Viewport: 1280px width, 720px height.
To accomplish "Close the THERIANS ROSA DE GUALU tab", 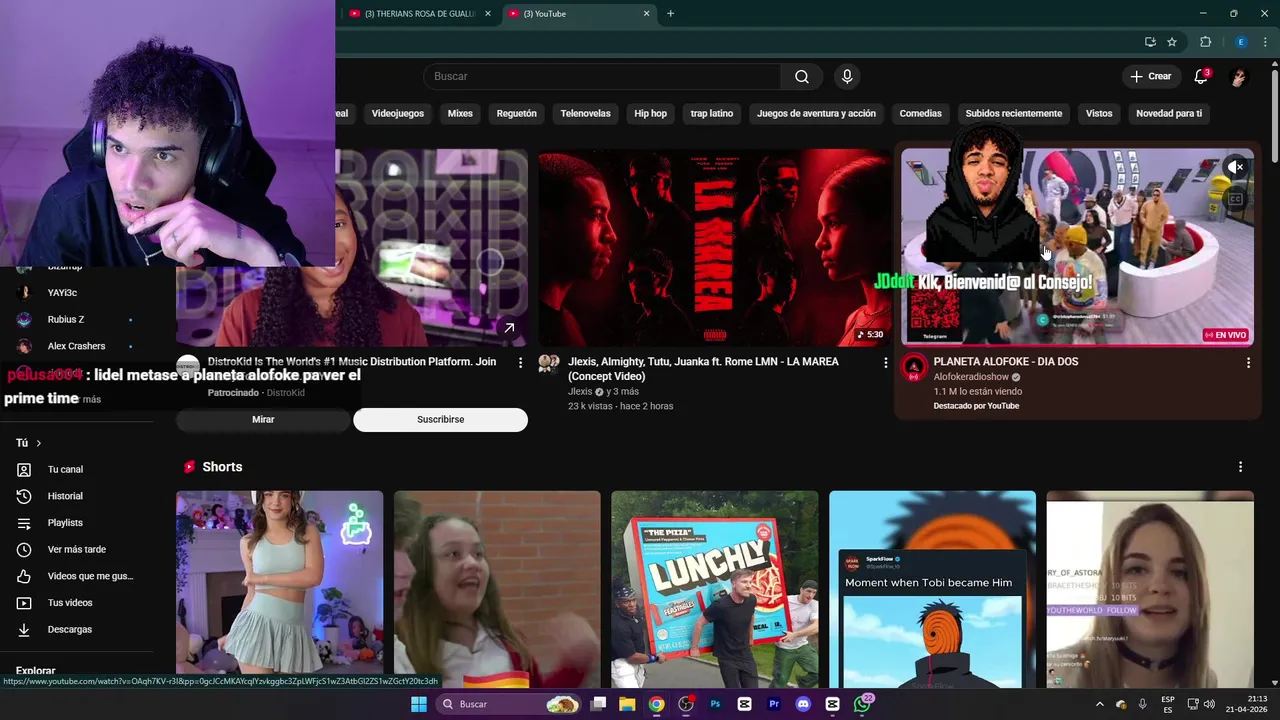I will 488,14.
